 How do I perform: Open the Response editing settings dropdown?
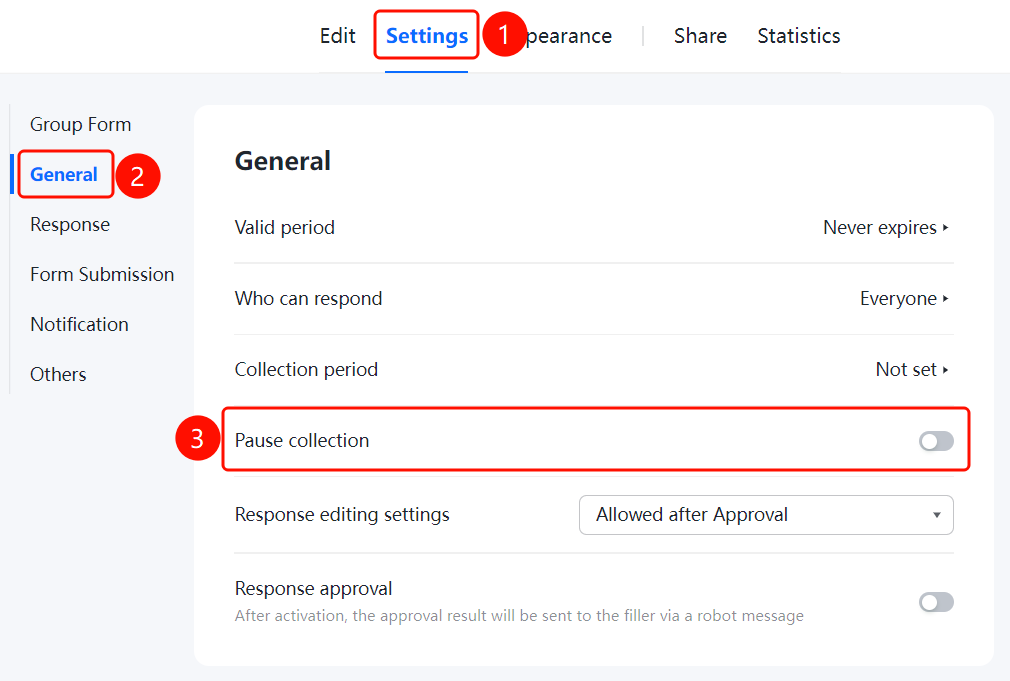766,515
